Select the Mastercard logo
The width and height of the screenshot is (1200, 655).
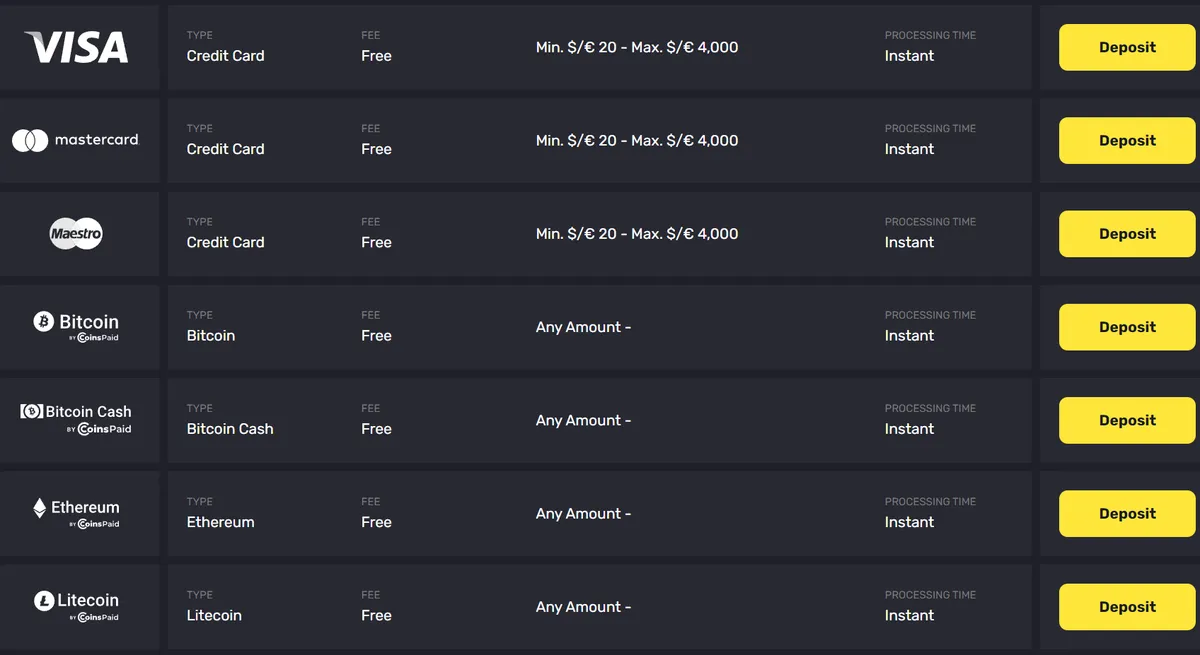(x=78, y=140)
